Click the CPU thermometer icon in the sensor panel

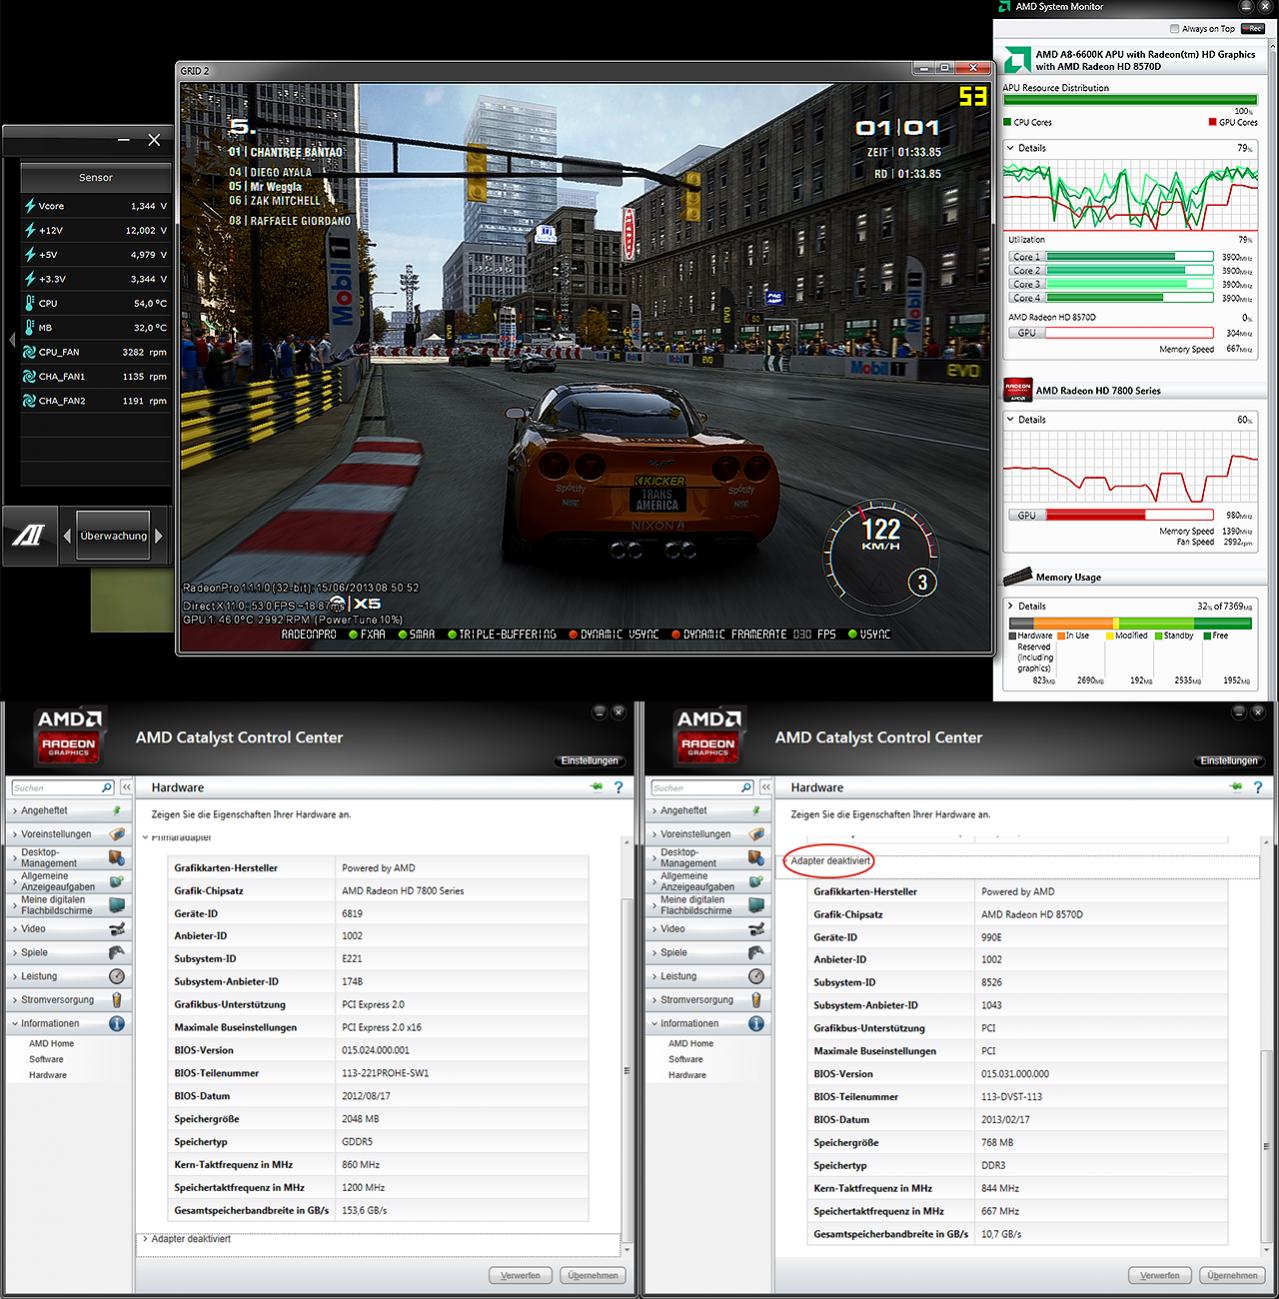(x=30, y=303)
